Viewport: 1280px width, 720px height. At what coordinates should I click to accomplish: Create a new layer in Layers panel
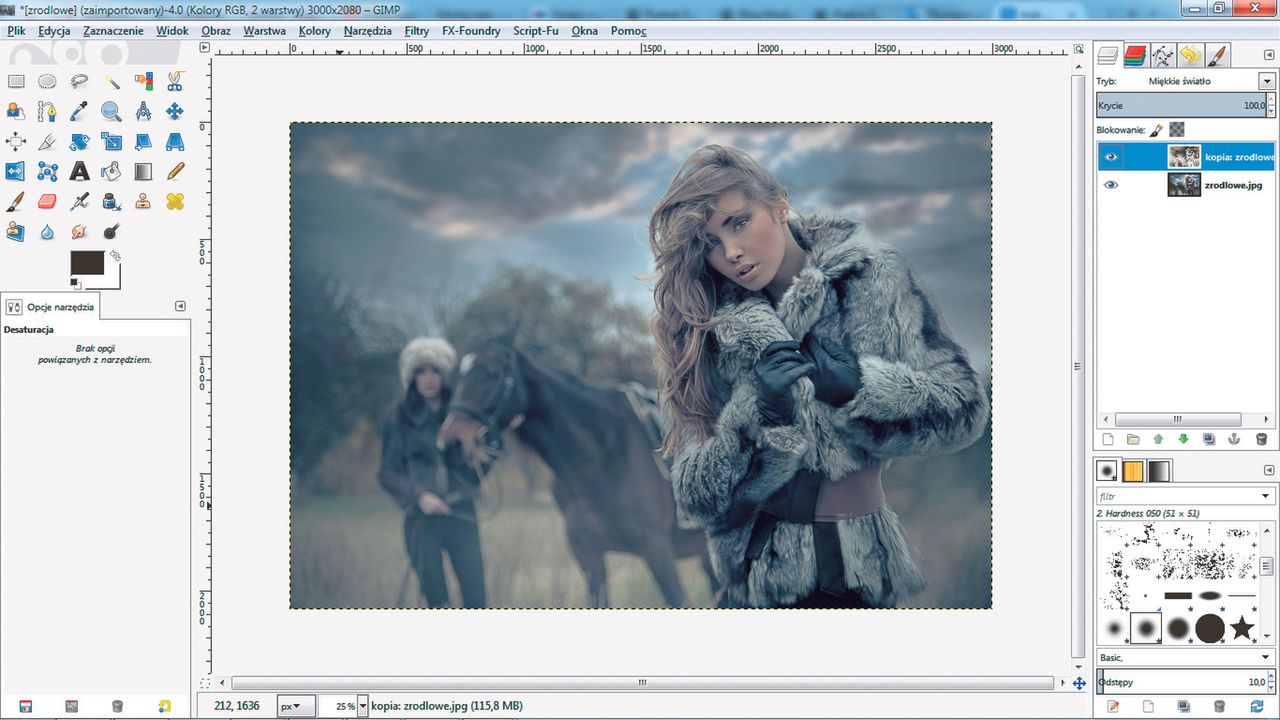tap(1107, 439)
